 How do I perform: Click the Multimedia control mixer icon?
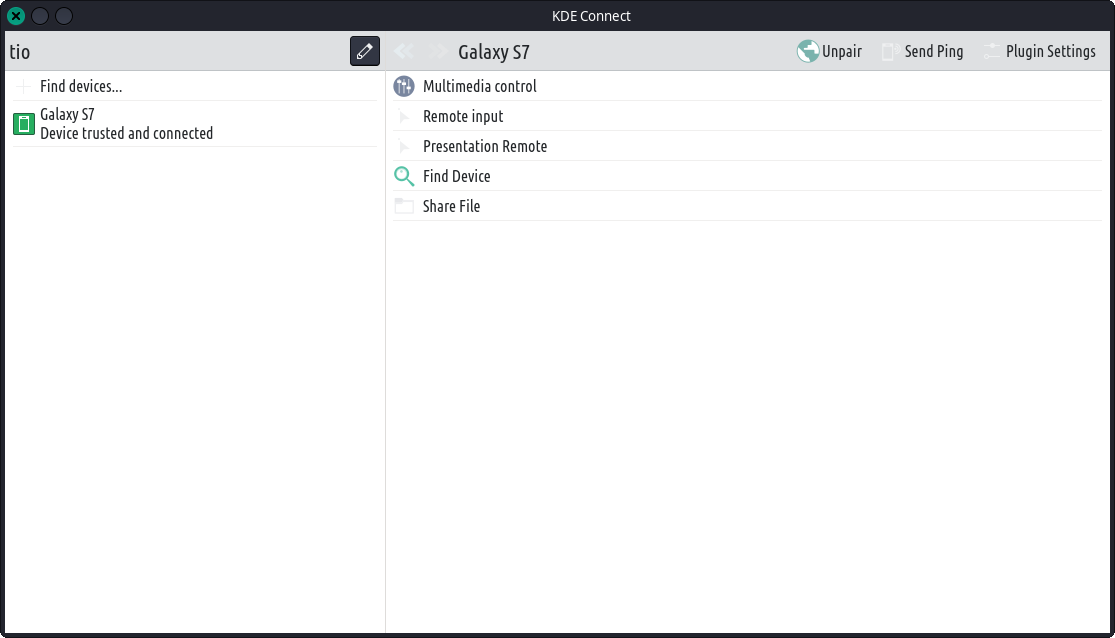[404, 87]
